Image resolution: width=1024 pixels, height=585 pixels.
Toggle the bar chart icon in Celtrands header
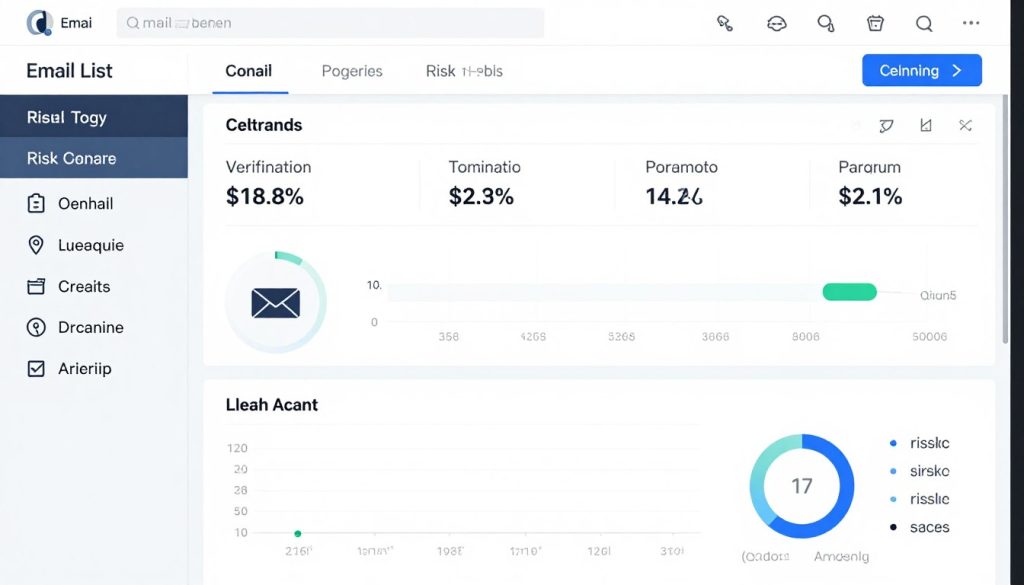(x=925, y=126)
